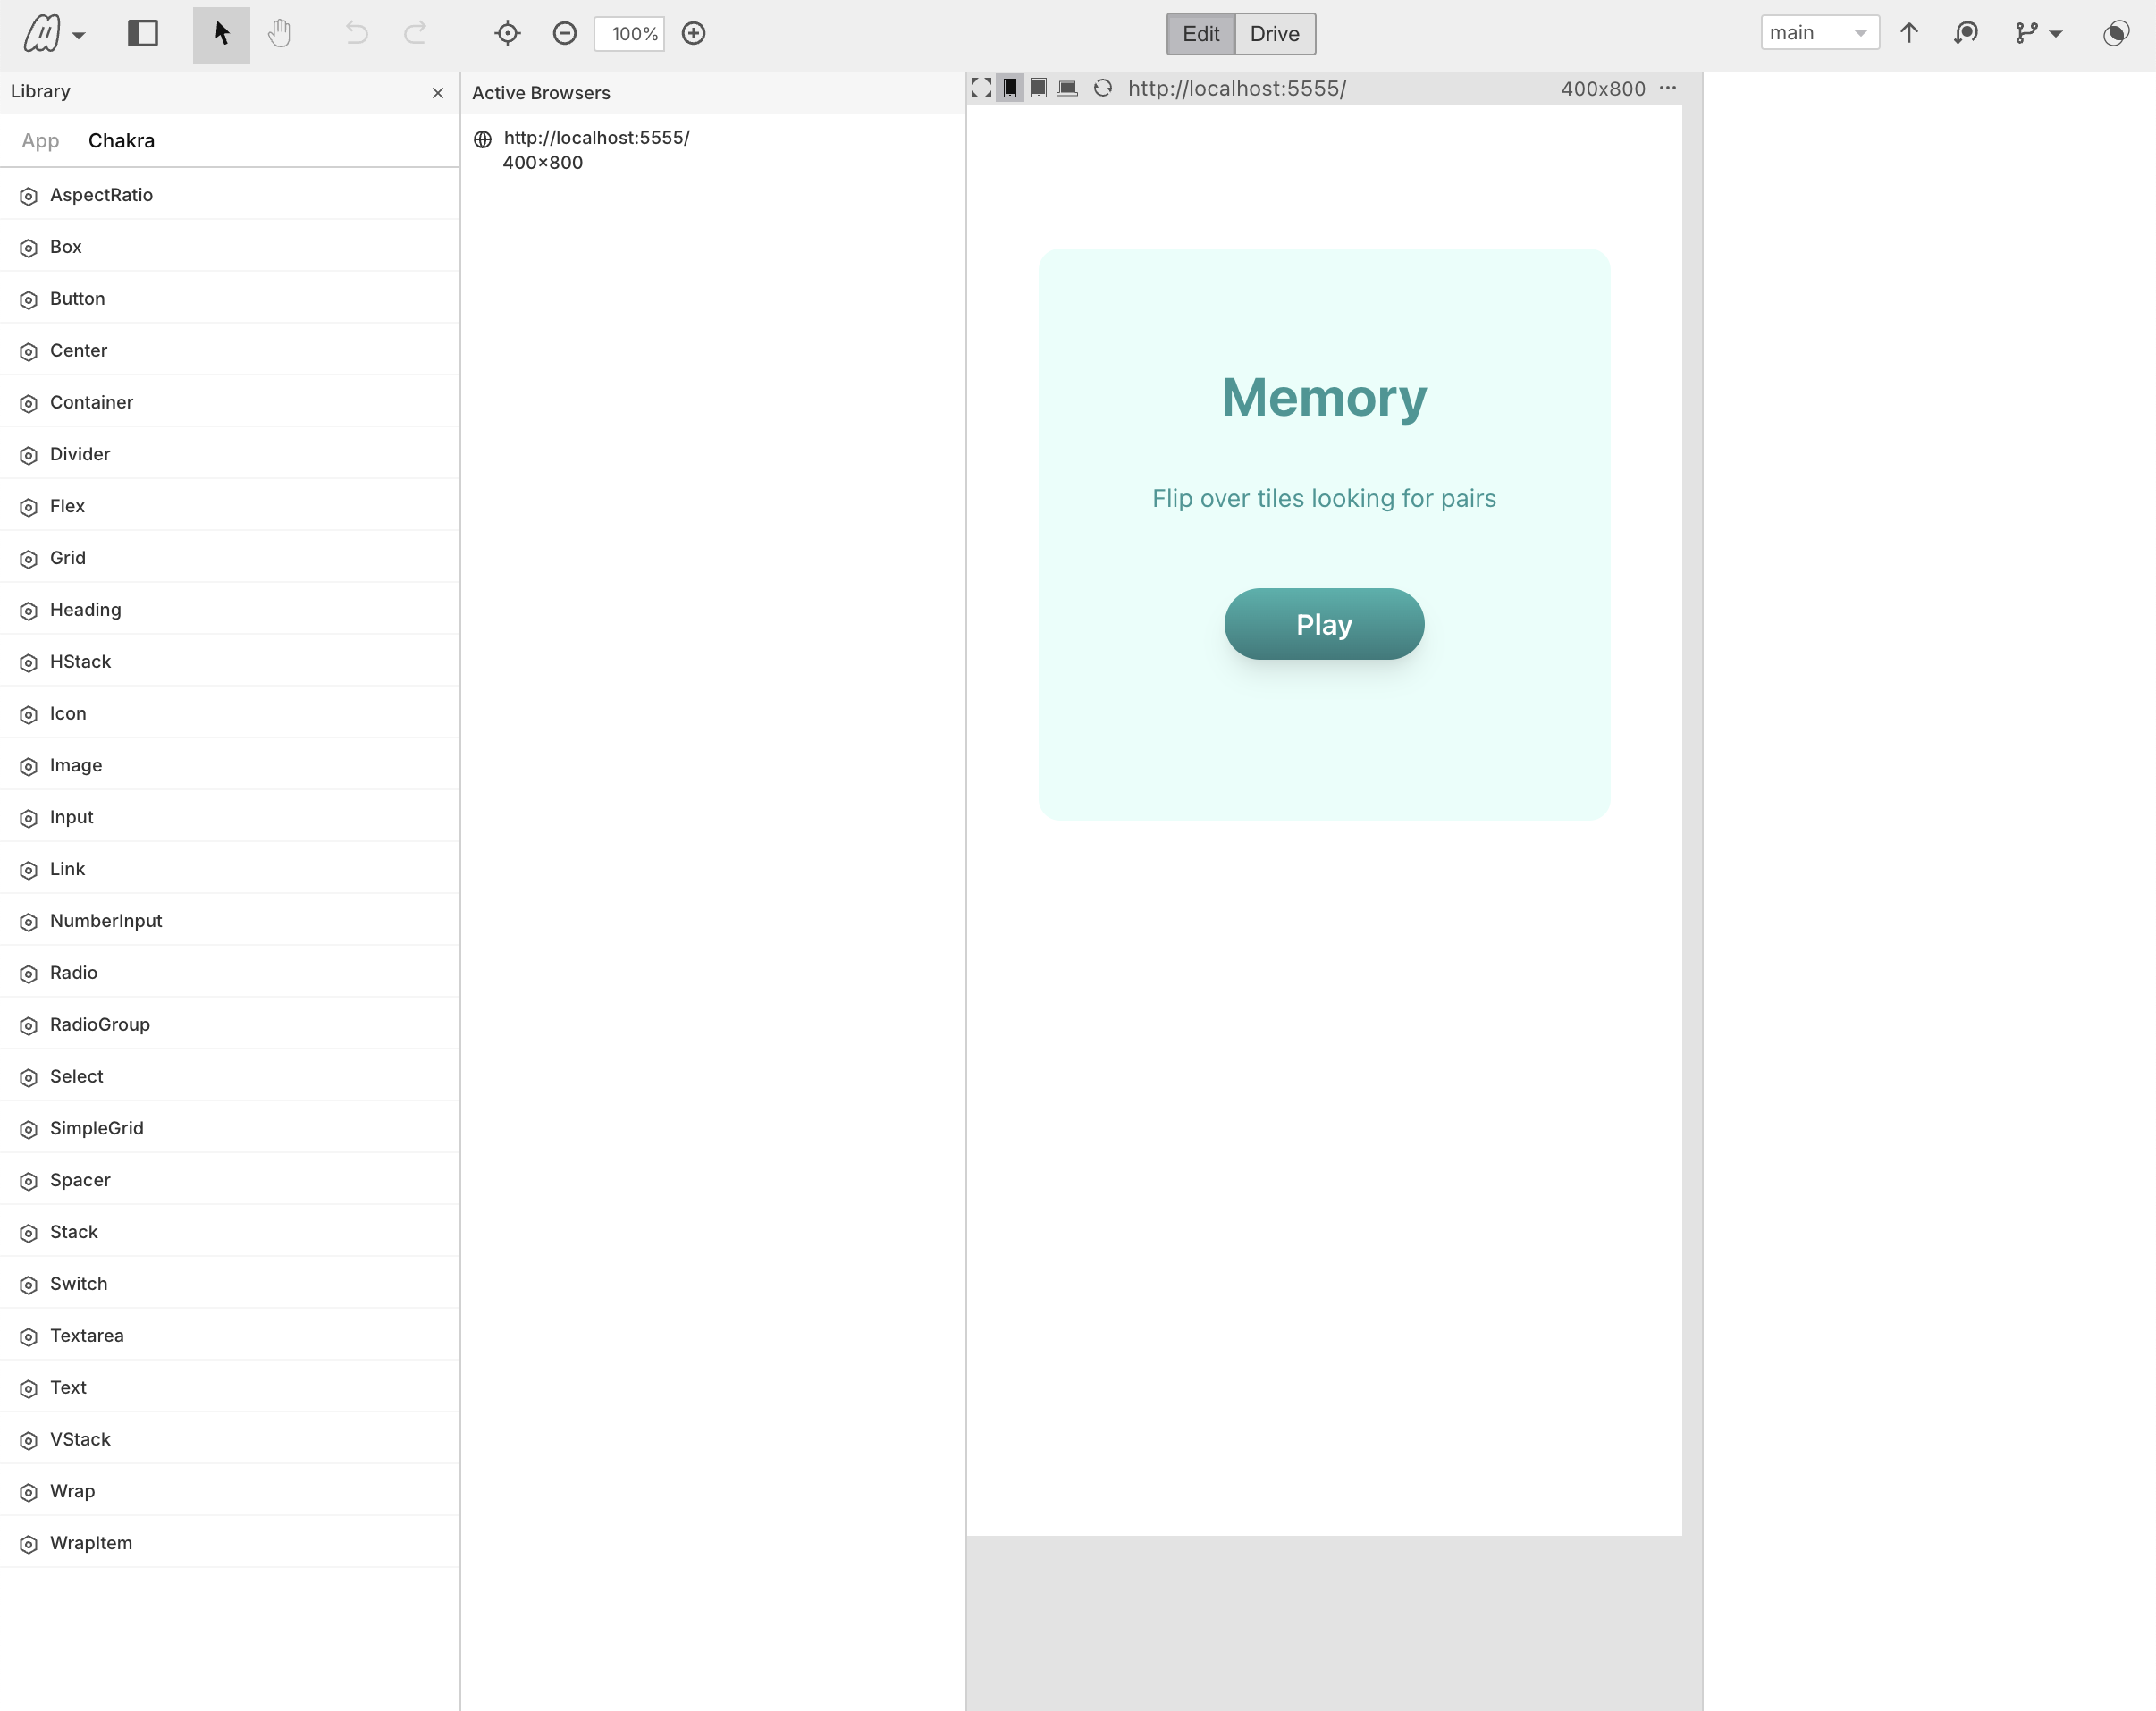The image size is (2156, 1711).
Task: Open the main branch dropdown
Action: [x=1818, y=33]
